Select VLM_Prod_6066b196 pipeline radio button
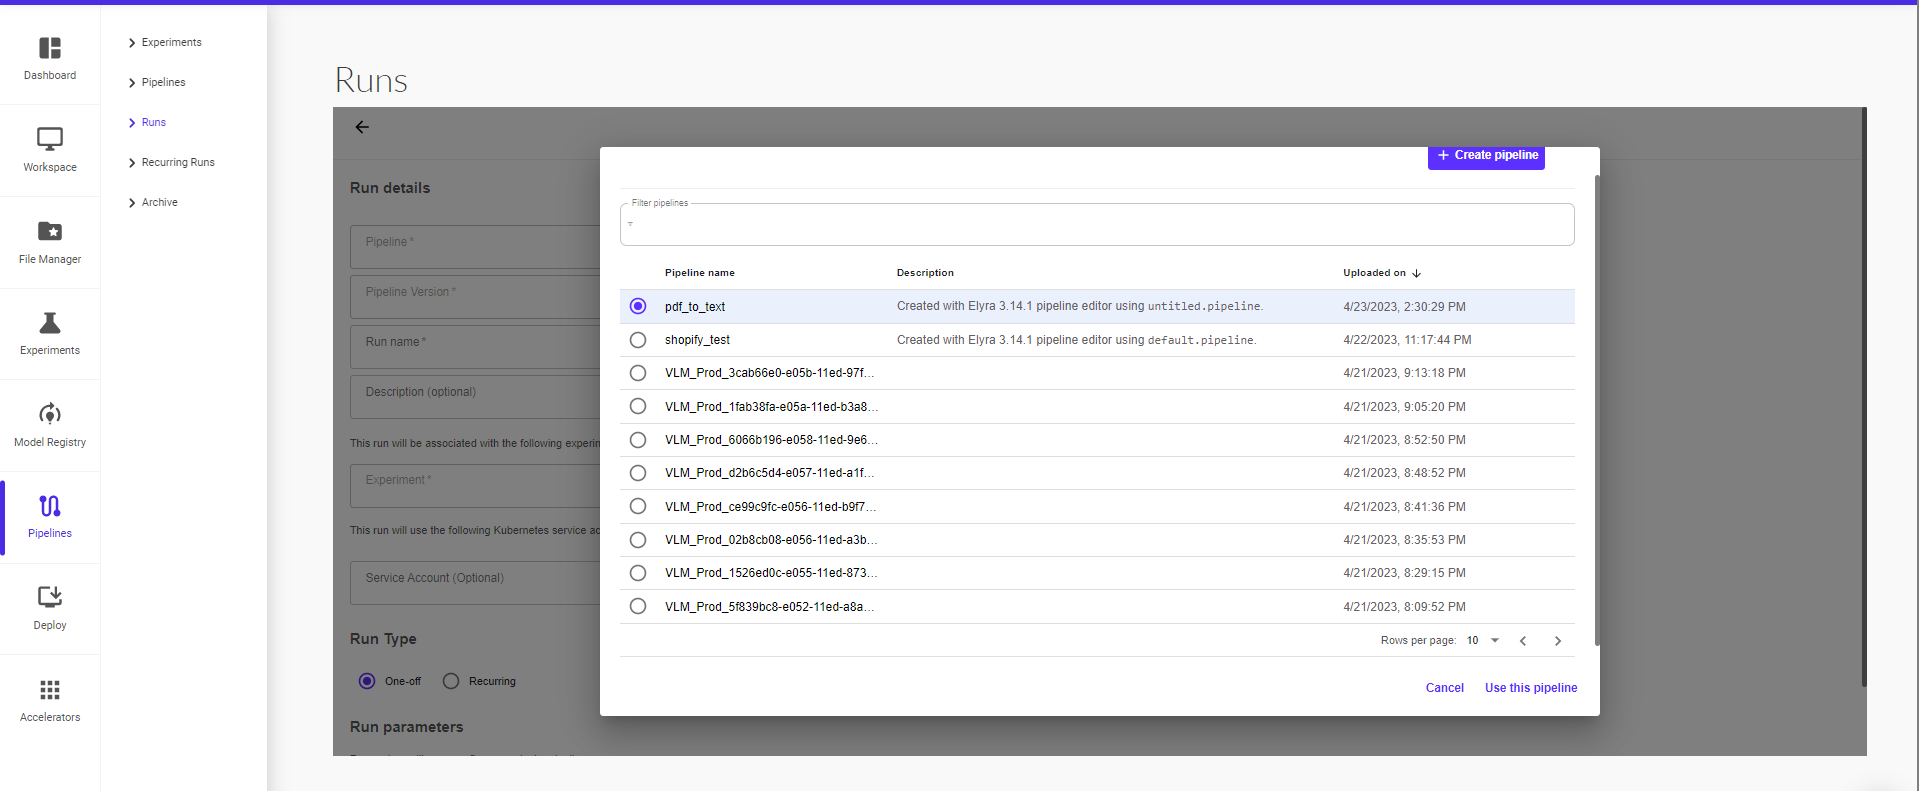 tap(638, 440)
